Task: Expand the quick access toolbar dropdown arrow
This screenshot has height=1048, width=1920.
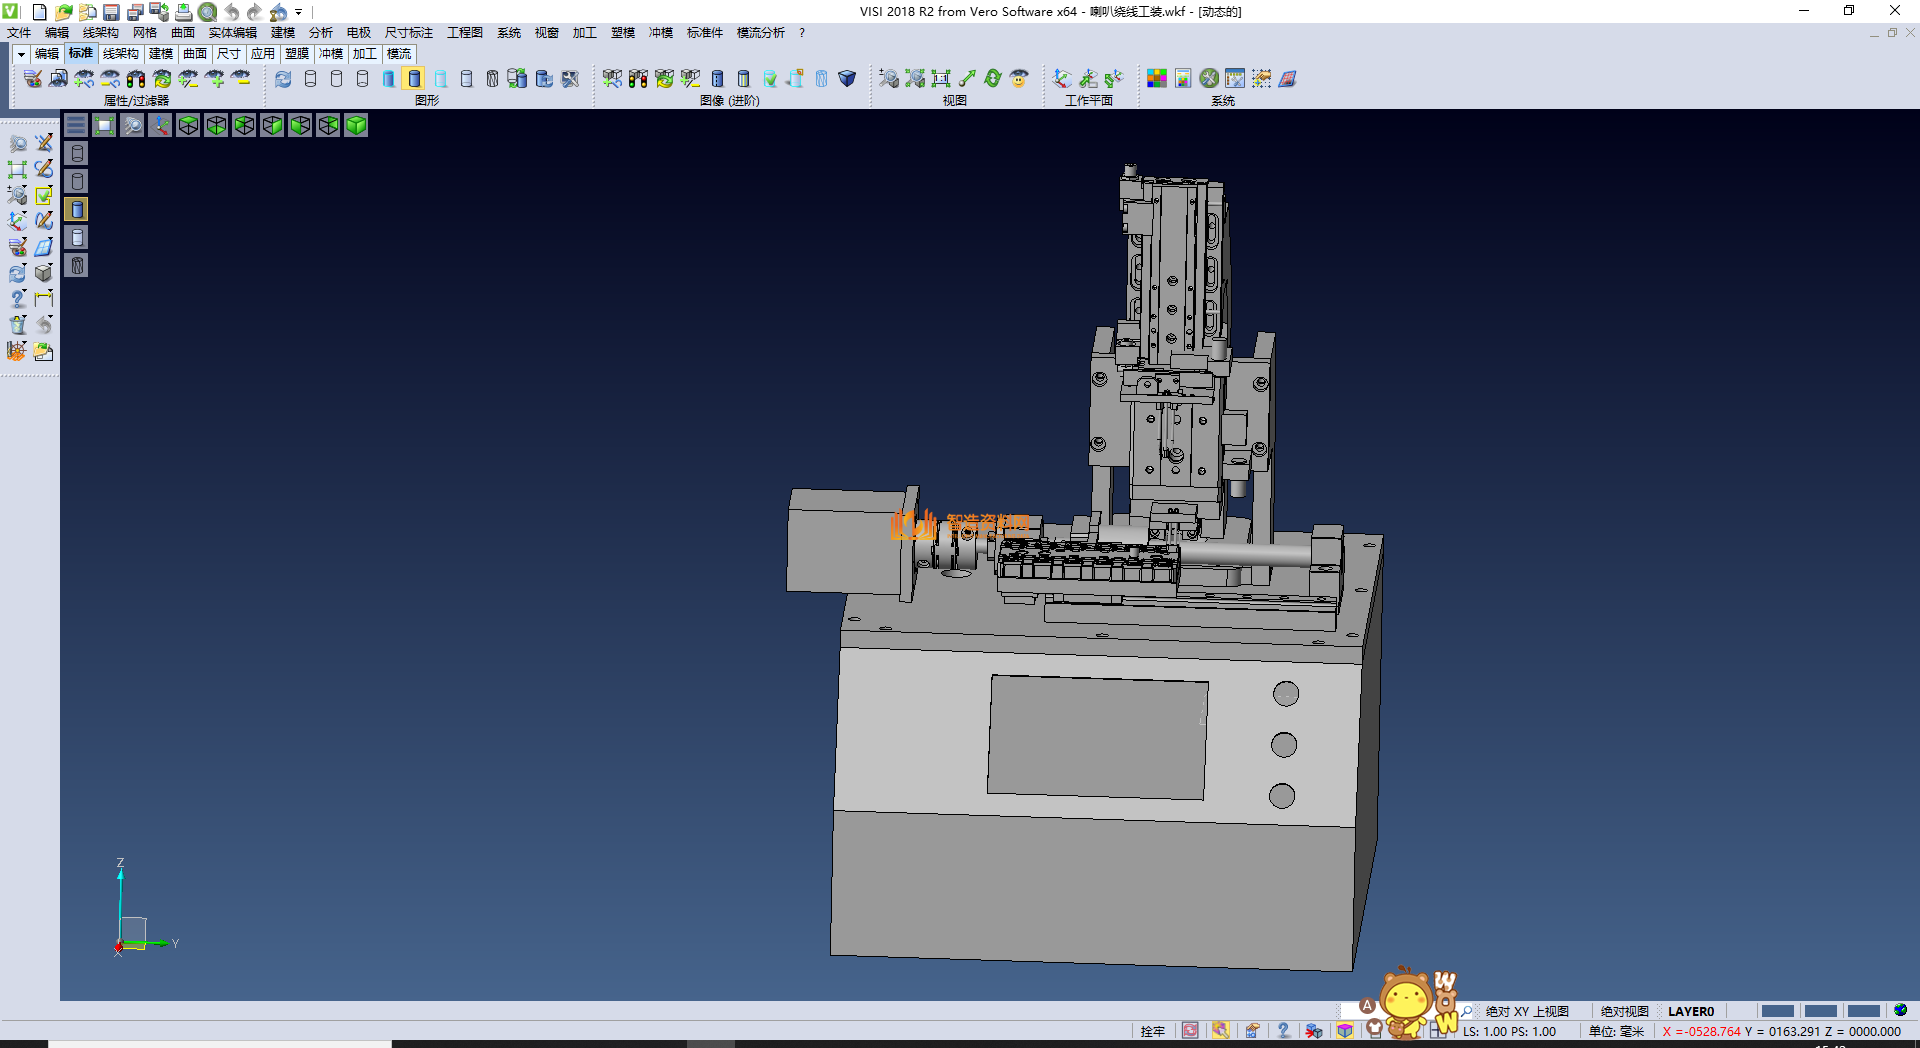Action: pos(299,12)
